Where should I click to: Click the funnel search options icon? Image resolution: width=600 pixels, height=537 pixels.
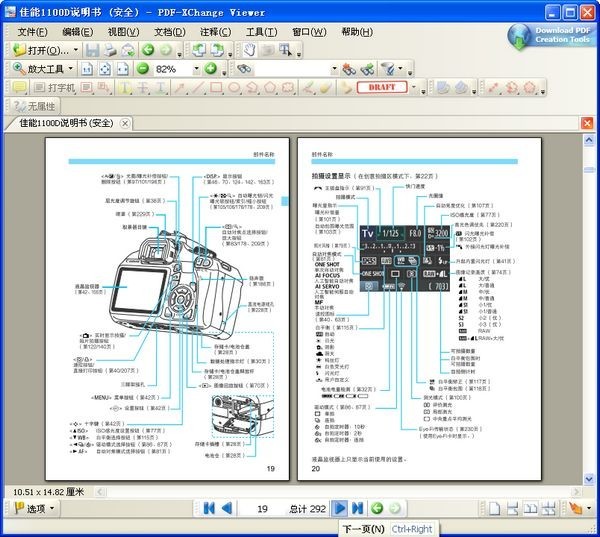click(388, 69)
